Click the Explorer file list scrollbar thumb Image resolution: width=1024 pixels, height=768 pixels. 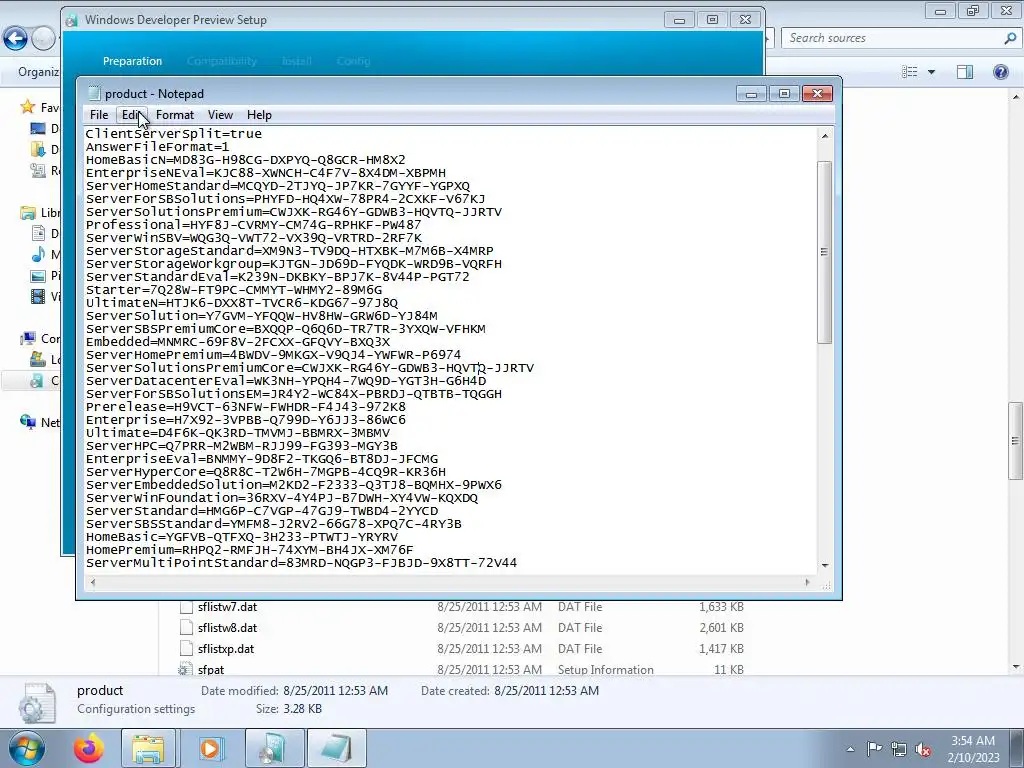point(1015,441)
